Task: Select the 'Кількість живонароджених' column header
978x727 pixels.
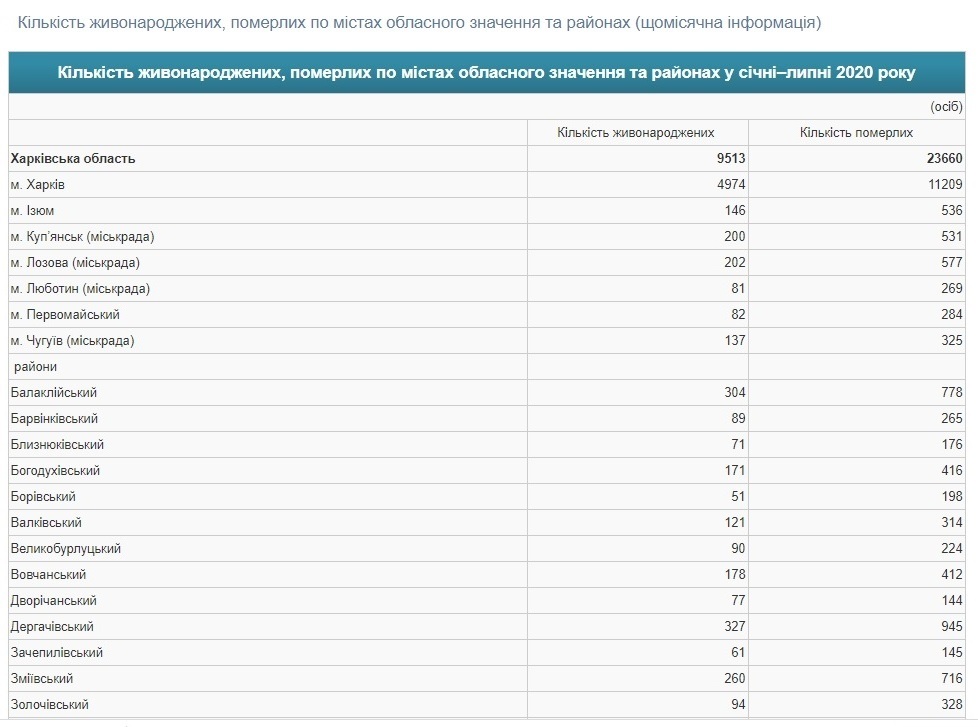Action: [x=636, y=132]
